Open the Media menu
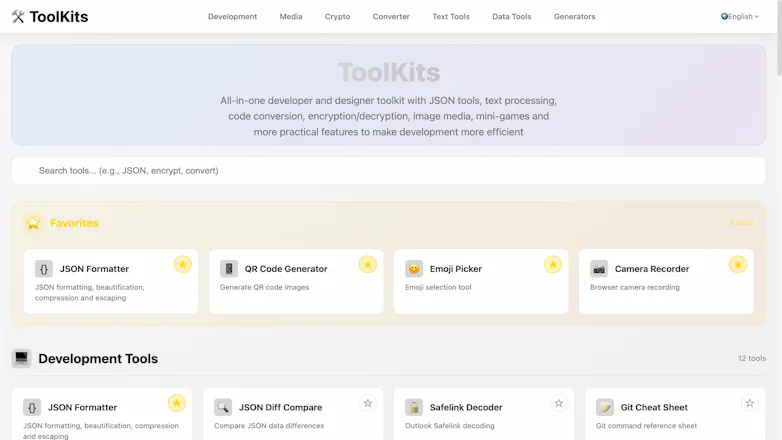The width and height of the screenshot is (782, 440). (291, 16)
